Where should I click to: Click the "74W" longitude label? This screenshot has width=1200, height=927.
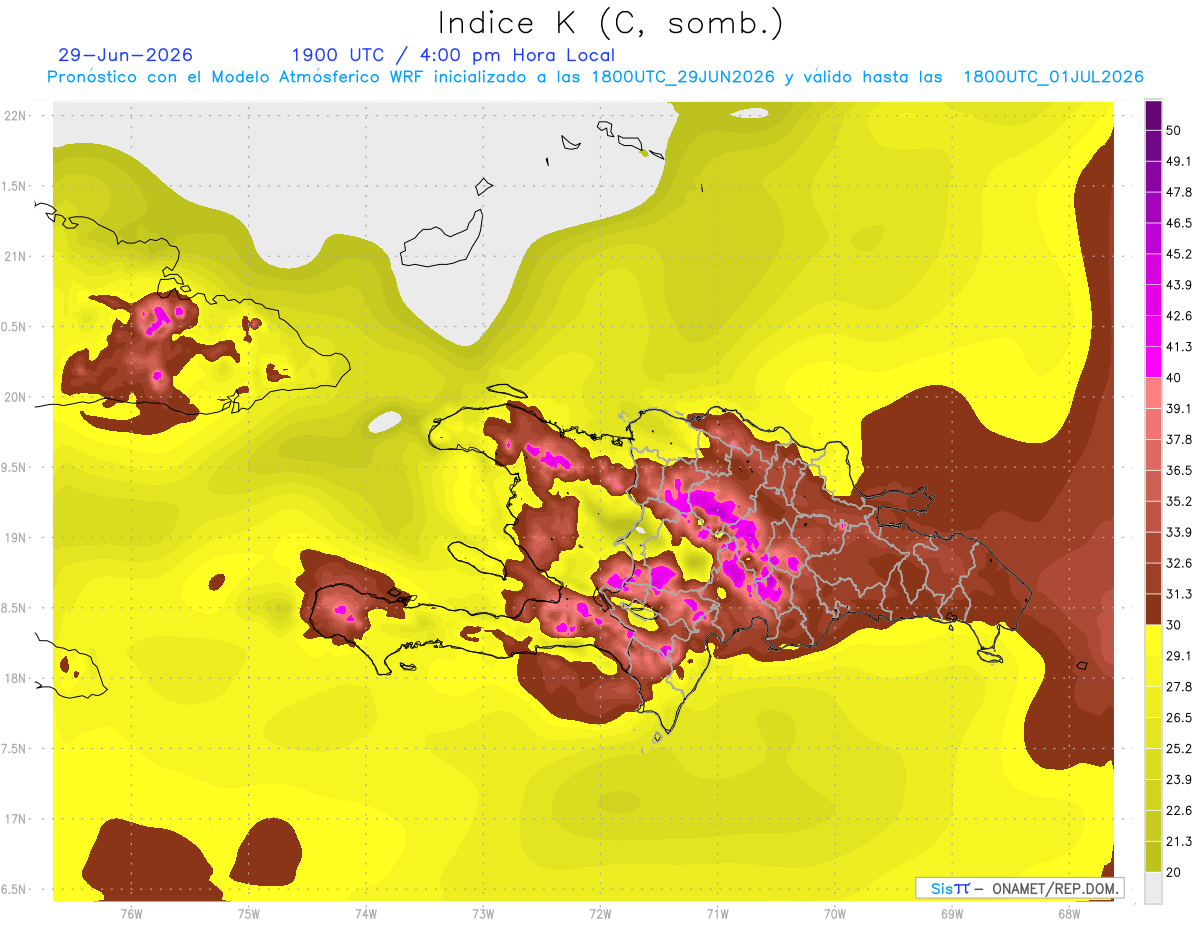tap(365, 913)
